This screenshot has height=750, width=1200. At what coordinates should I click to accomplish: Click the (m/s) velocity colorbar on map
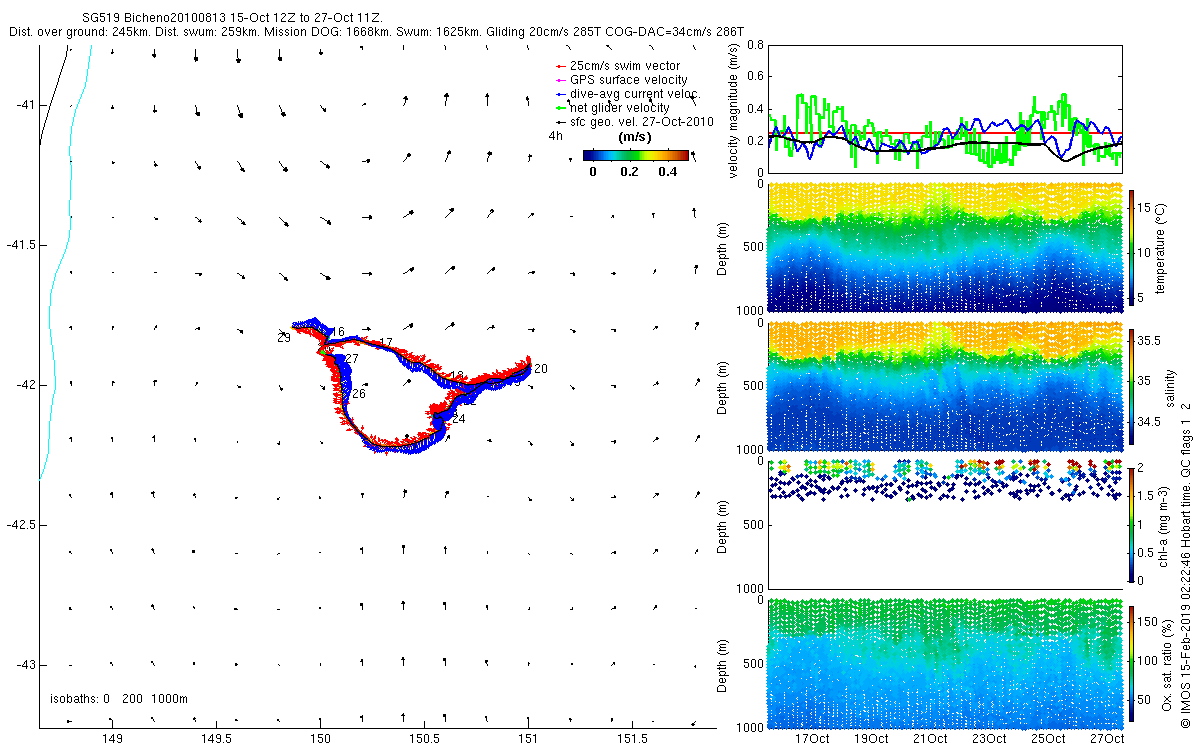click(x=636, y=155)
